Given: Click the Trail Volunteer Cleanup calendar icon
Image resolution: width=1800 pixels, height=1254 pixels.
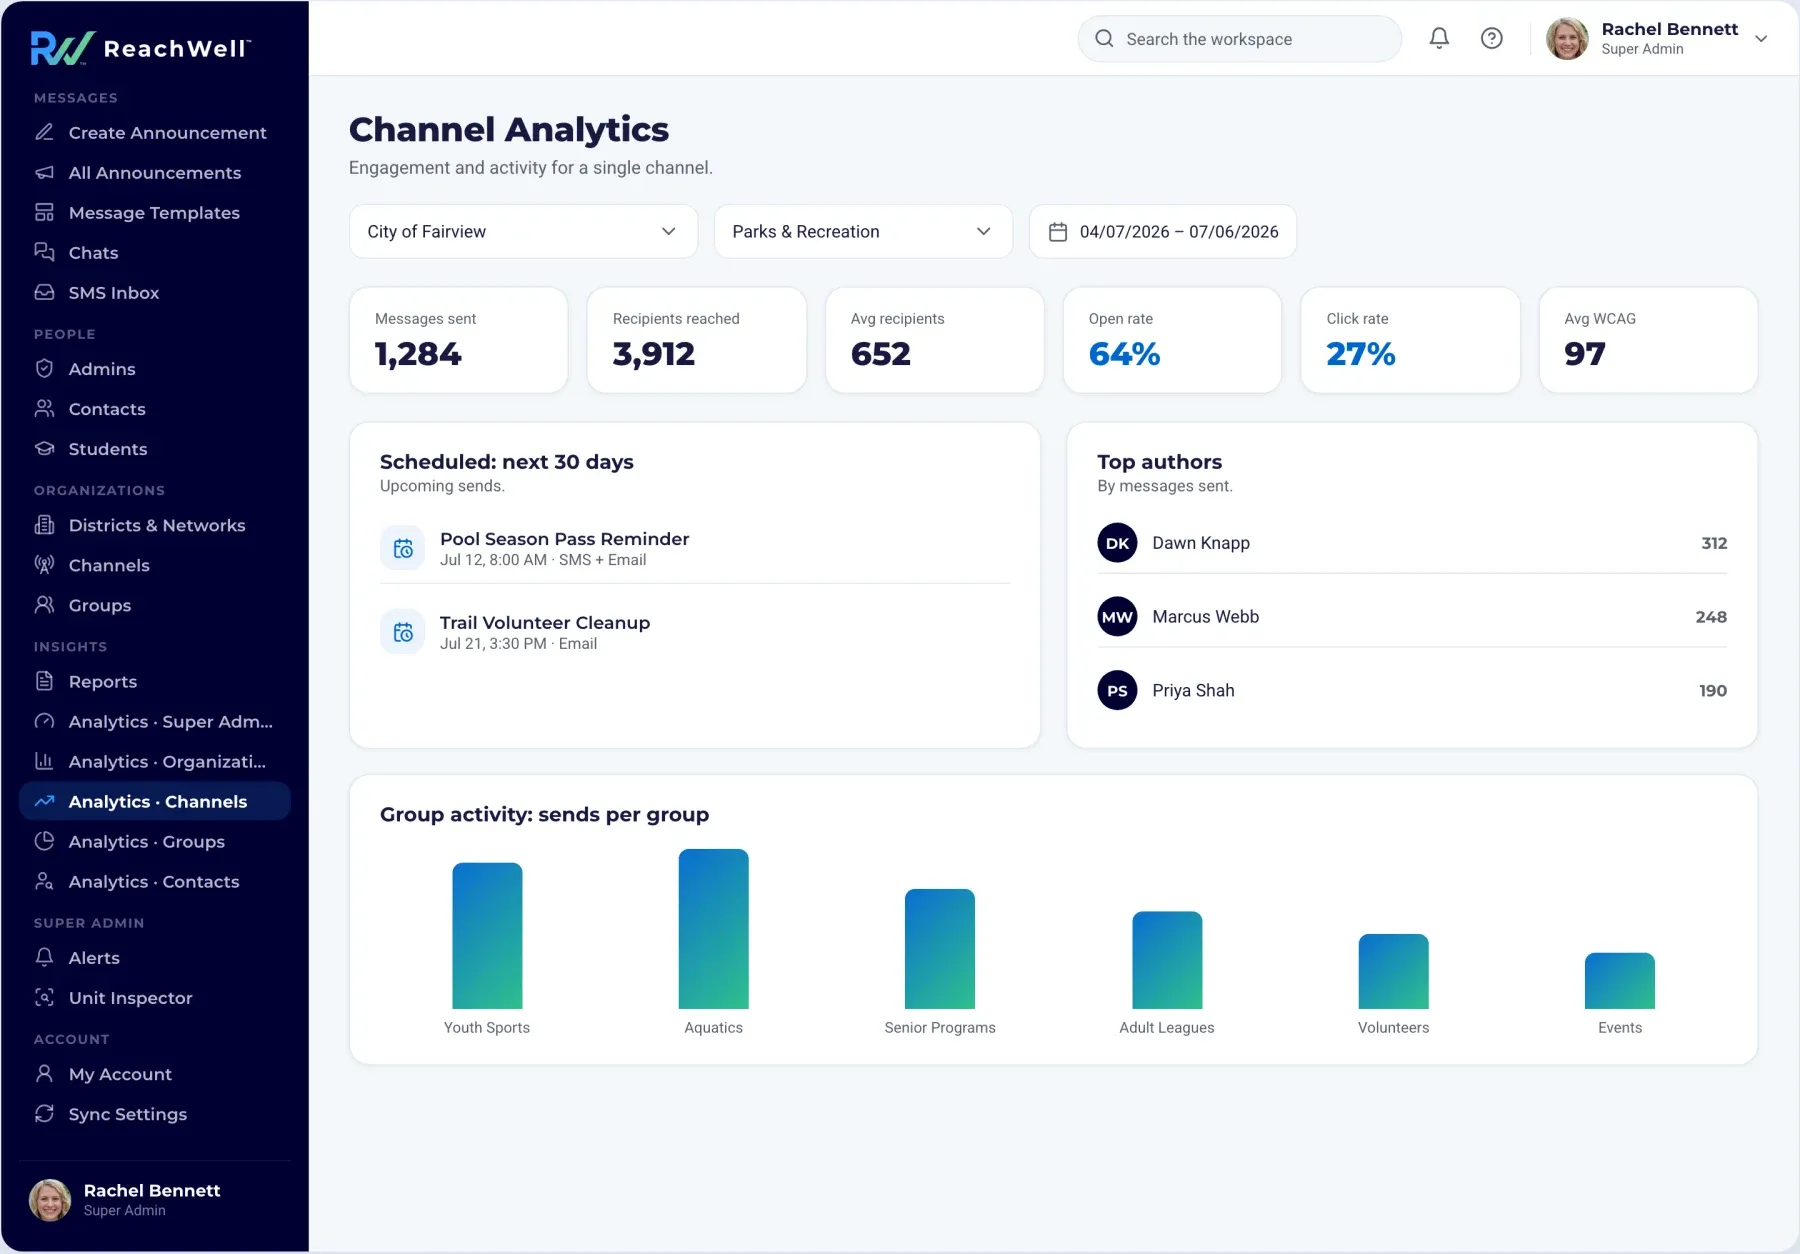Looking at the screenshot, I should tap(403, 632).
